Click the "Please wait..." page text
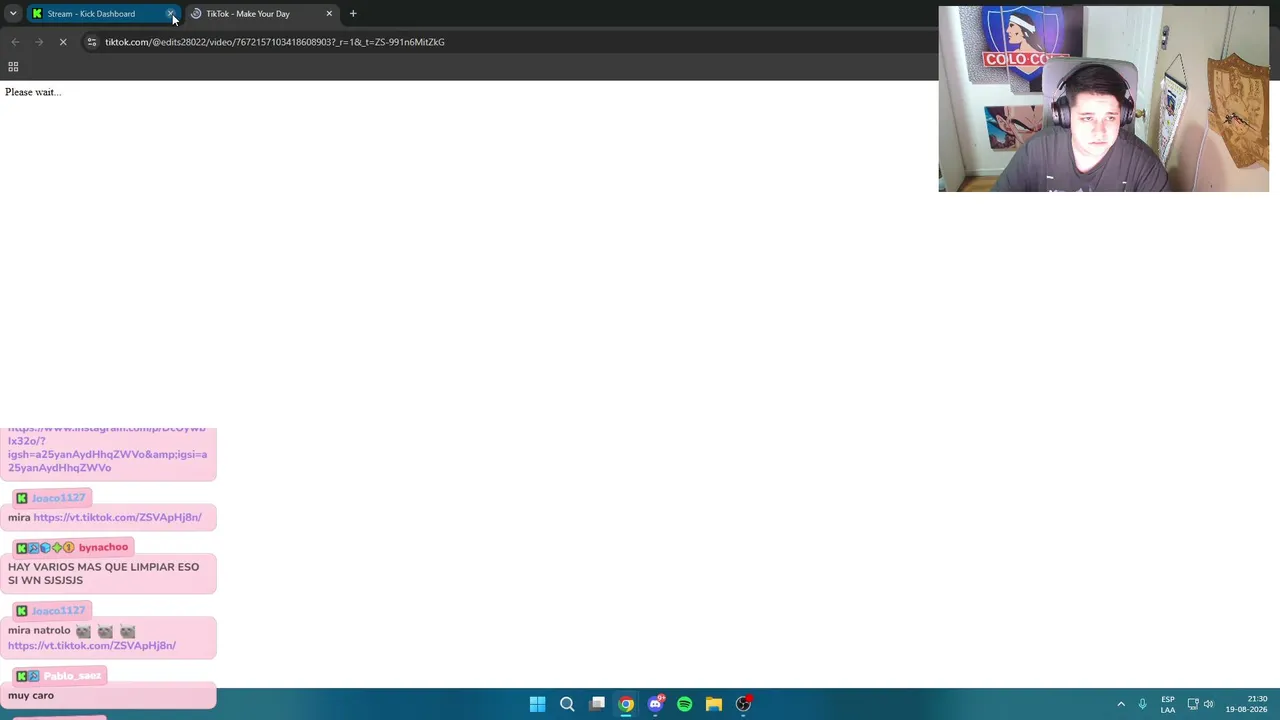 click(x=33, y=92)
